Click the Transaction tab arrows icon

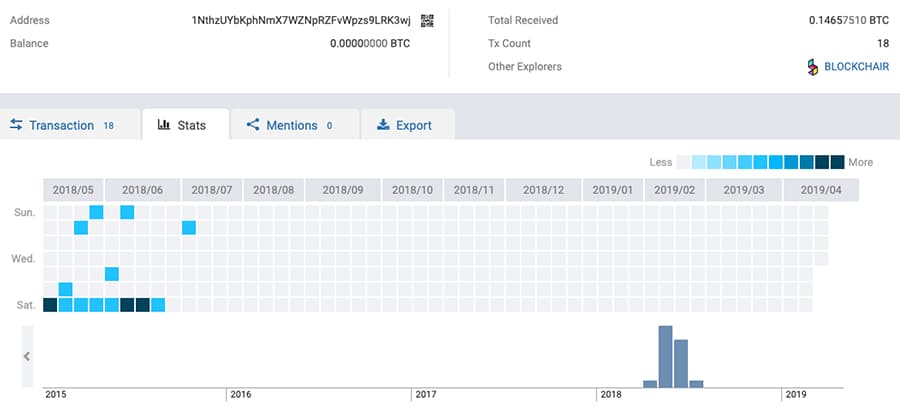tap(16, 125)
